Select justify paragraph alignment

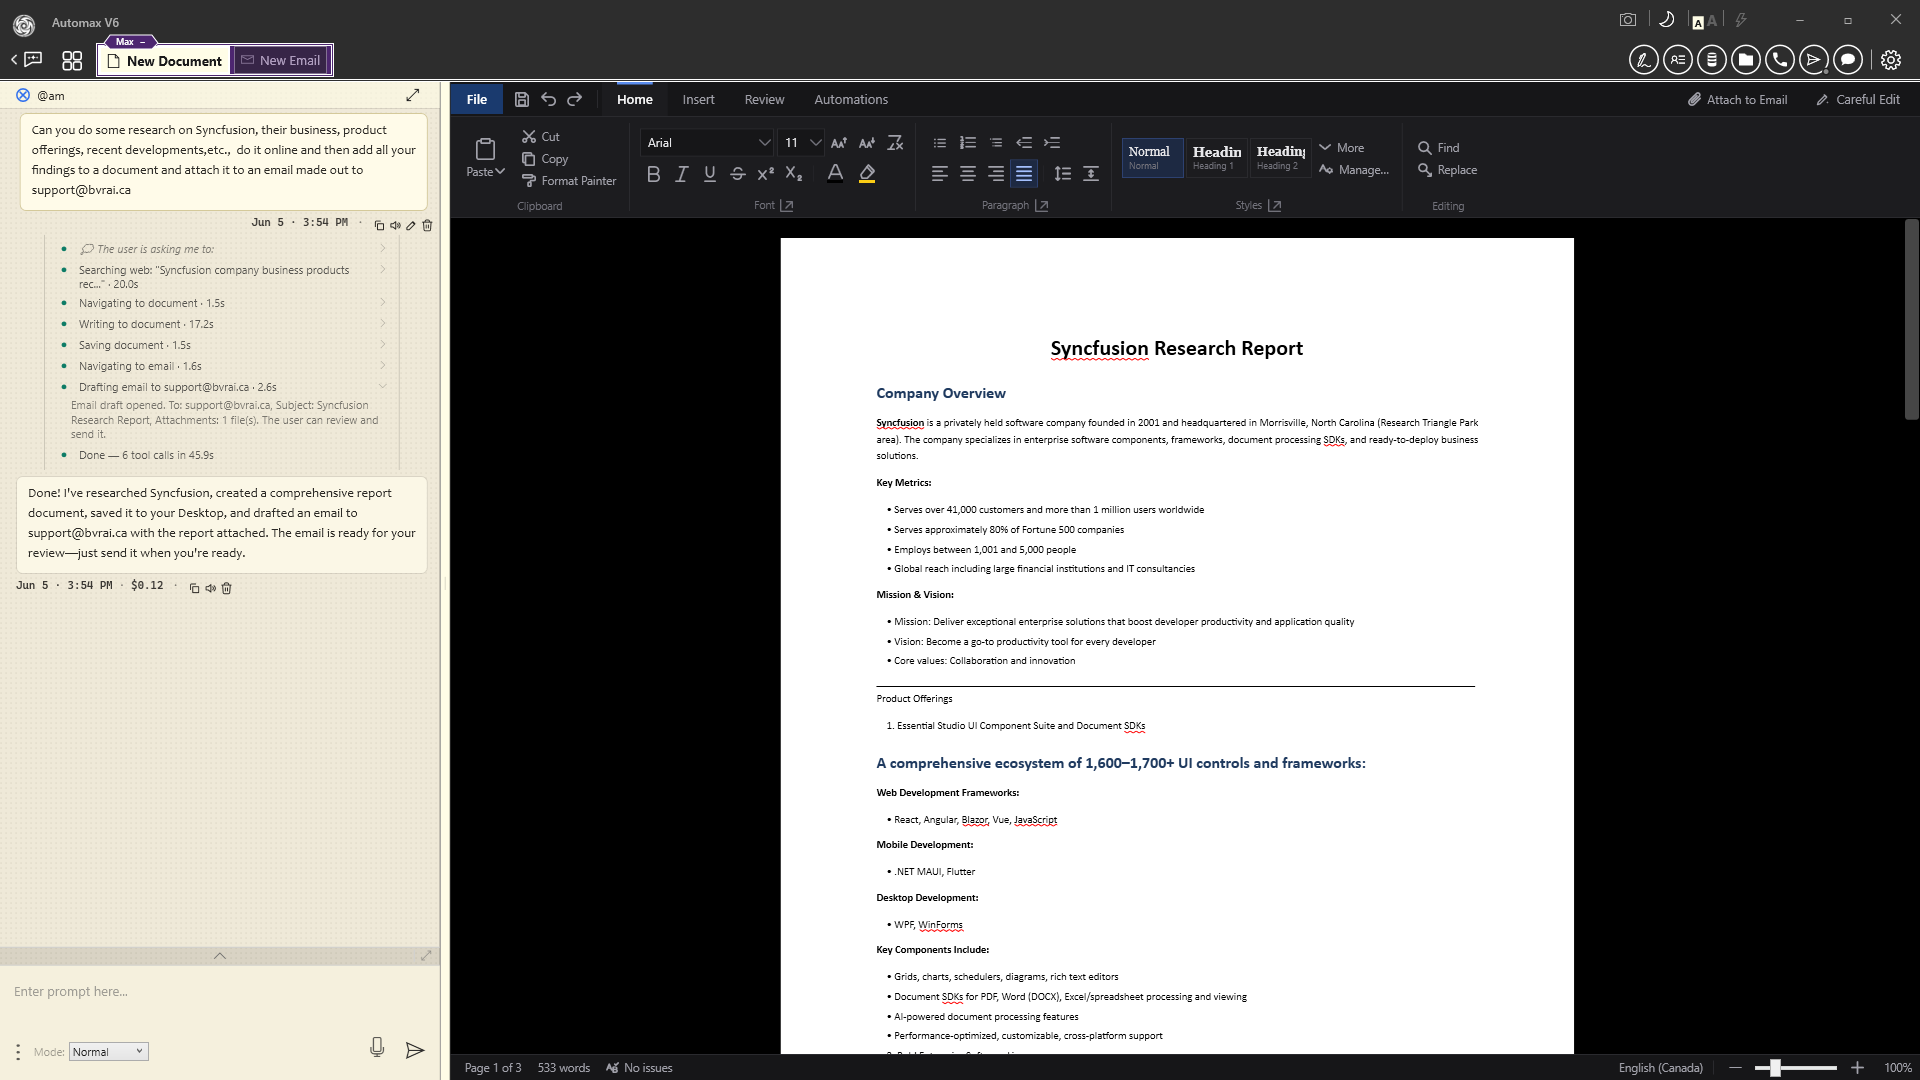click(x=1023, y=174)
